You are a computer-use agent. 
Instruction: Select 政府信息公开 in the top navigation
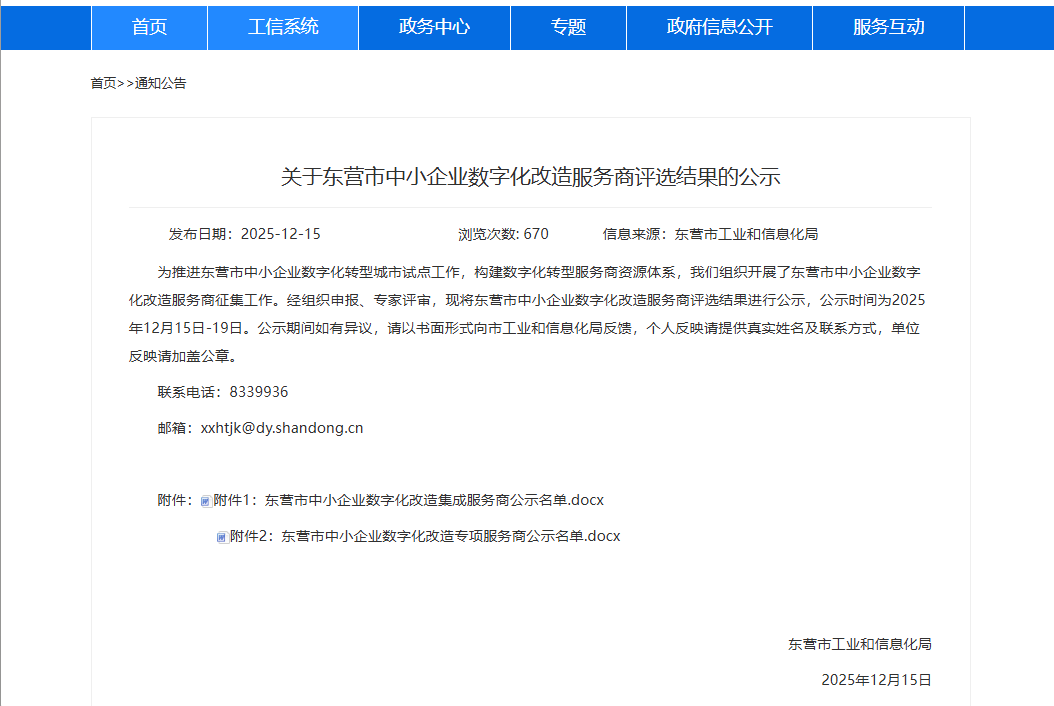(x=719, y=27)
